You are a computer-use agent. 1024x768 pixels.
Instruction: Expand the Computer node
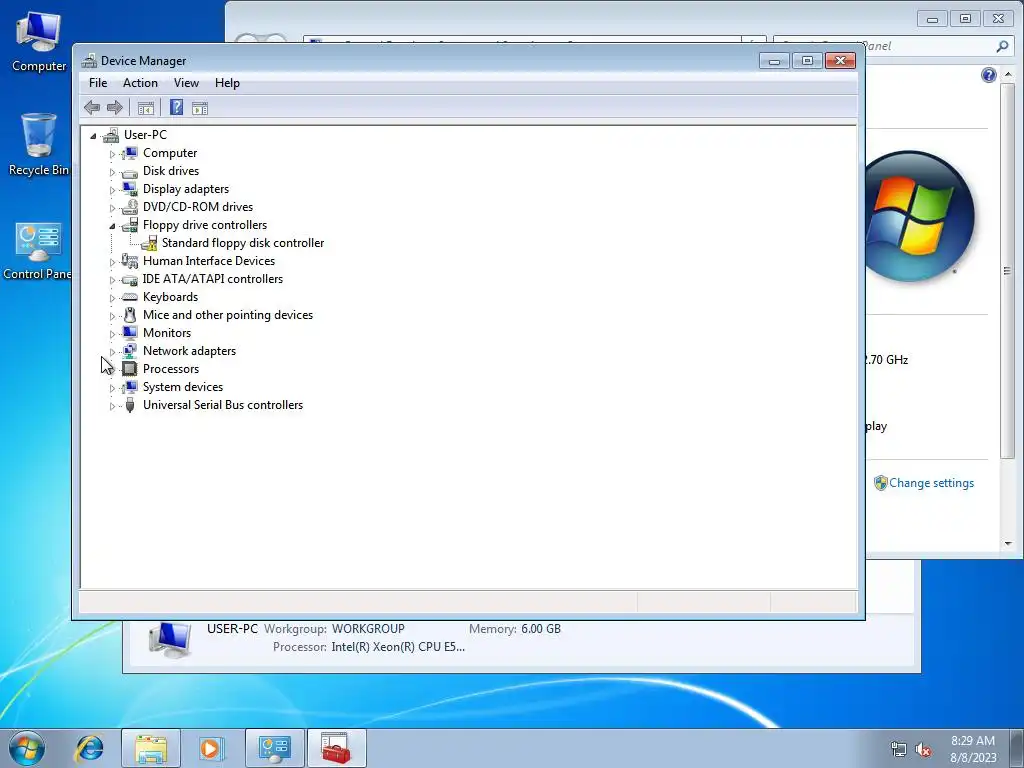click(x=112, y=154)
